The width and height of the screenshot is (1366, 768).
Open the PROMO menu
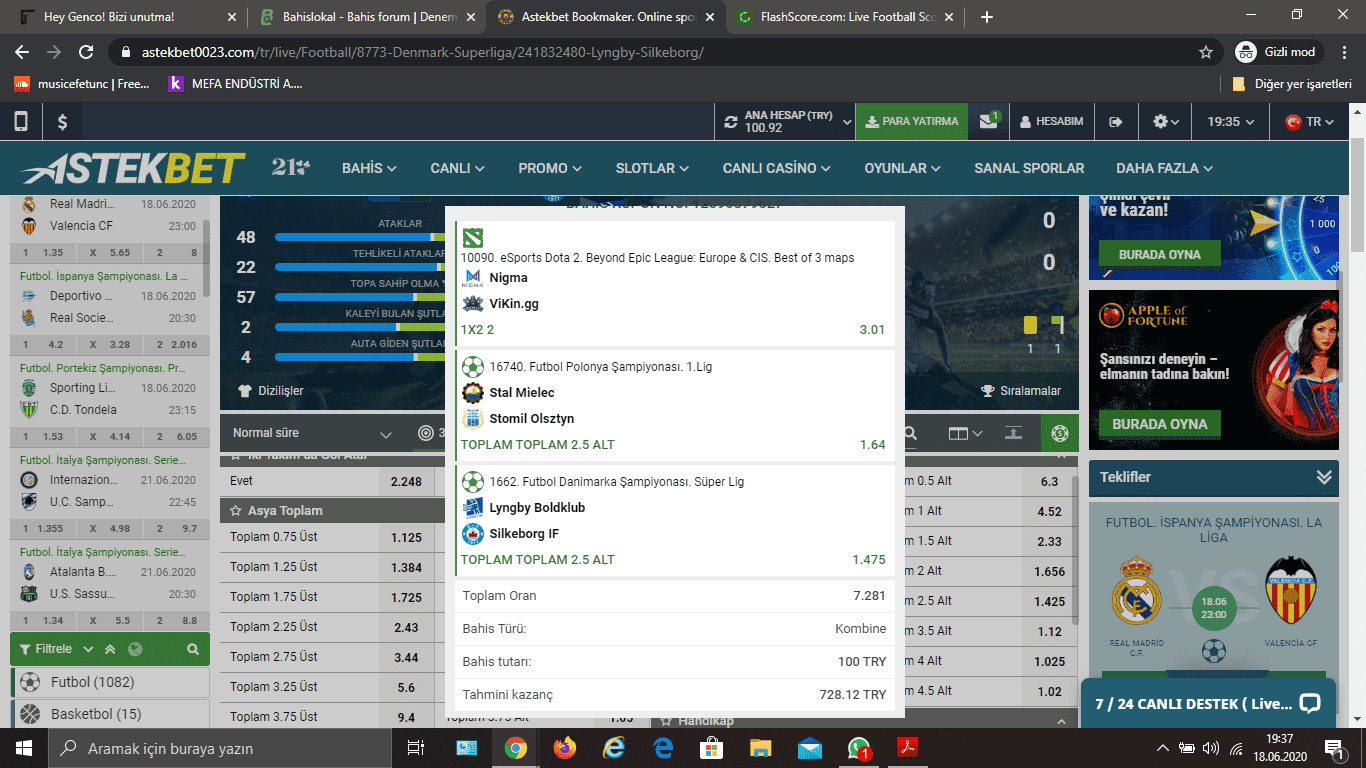[551, 168]
